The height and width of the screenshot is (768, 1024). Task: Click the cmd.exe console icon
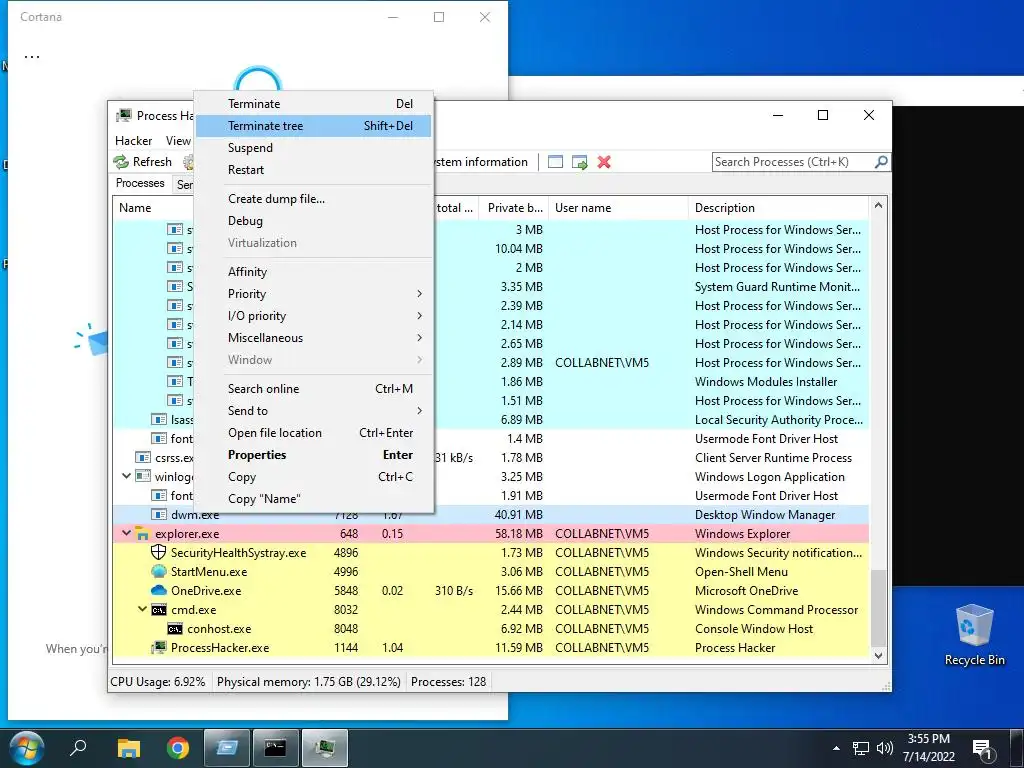tap(159, 610)
